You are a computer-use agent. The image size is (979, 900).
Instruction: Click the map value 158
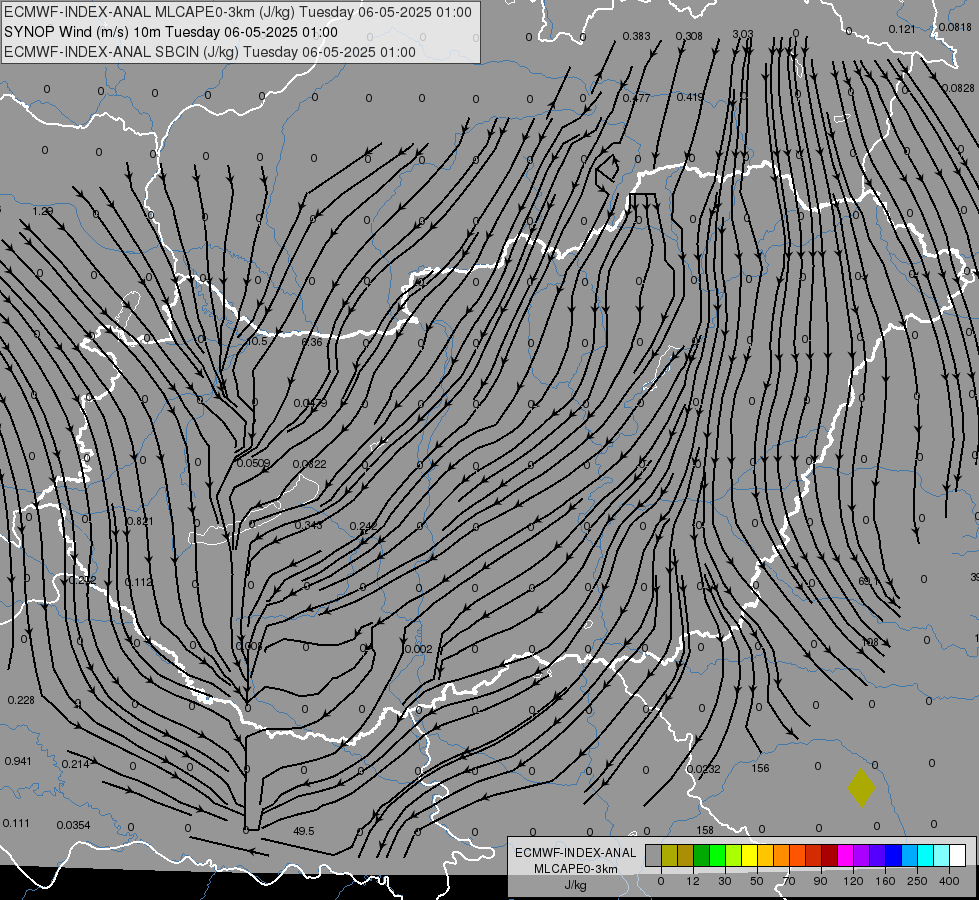[705, 830]
